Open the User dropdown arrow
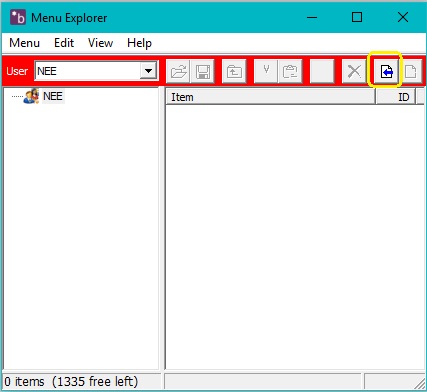The width and height of the screenshot is (427, 392). (148, 71)
